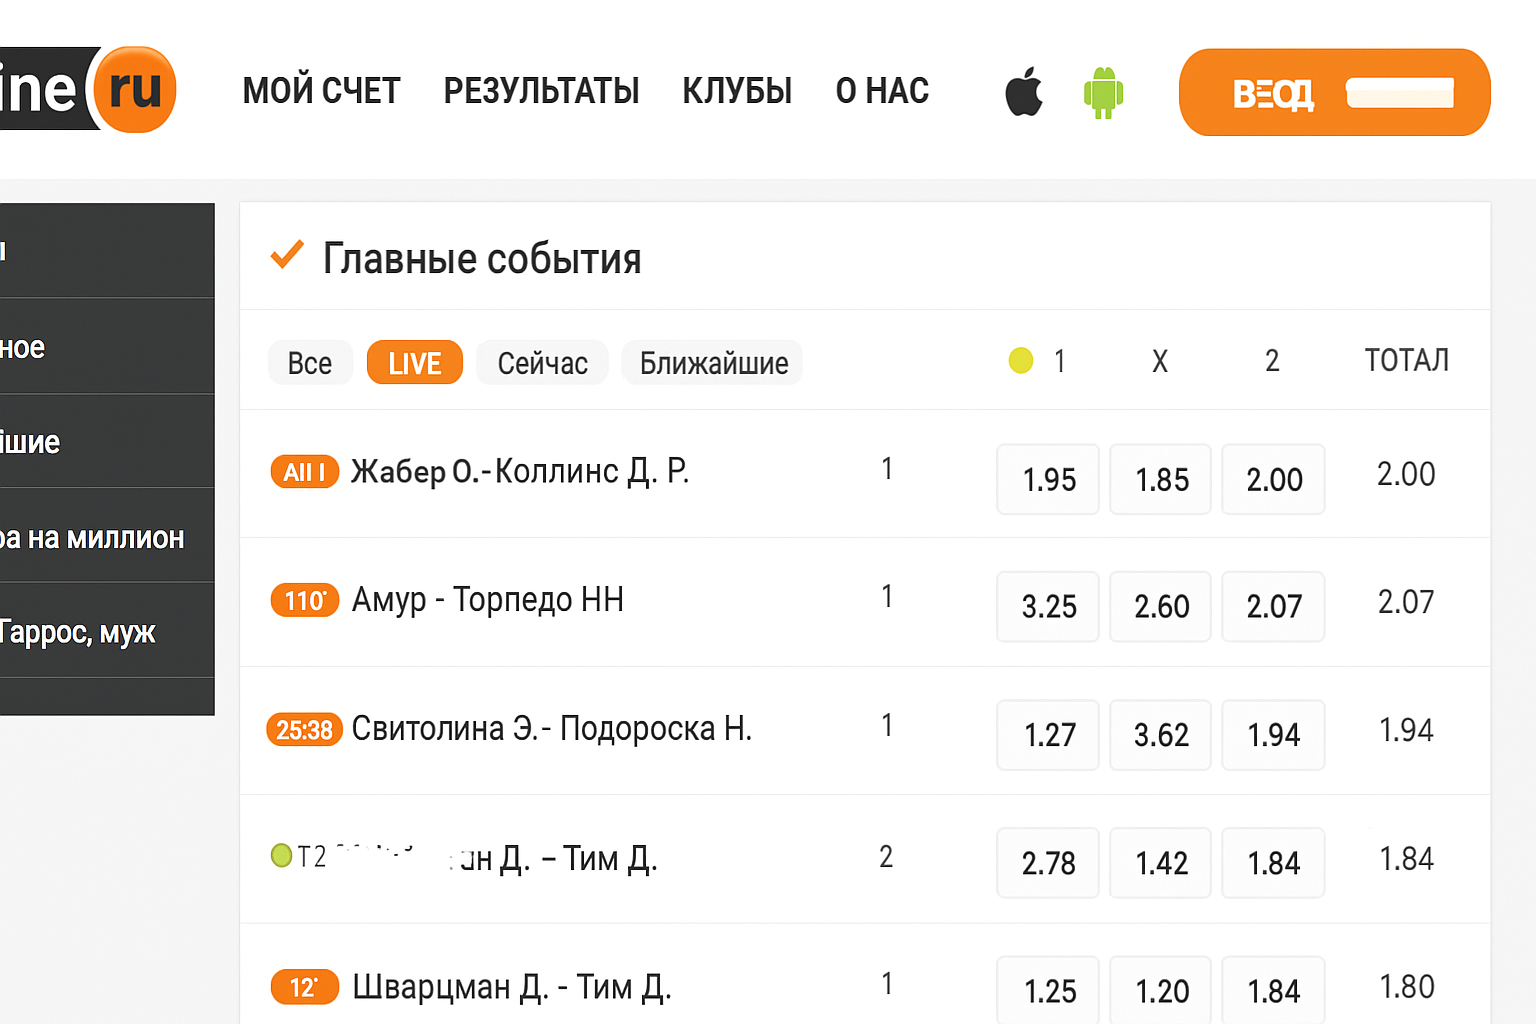The height and width of the screenshot is (1024, 1536).
Task: Click the orange checkmark beside Главные события
Action: coord(287,256)
